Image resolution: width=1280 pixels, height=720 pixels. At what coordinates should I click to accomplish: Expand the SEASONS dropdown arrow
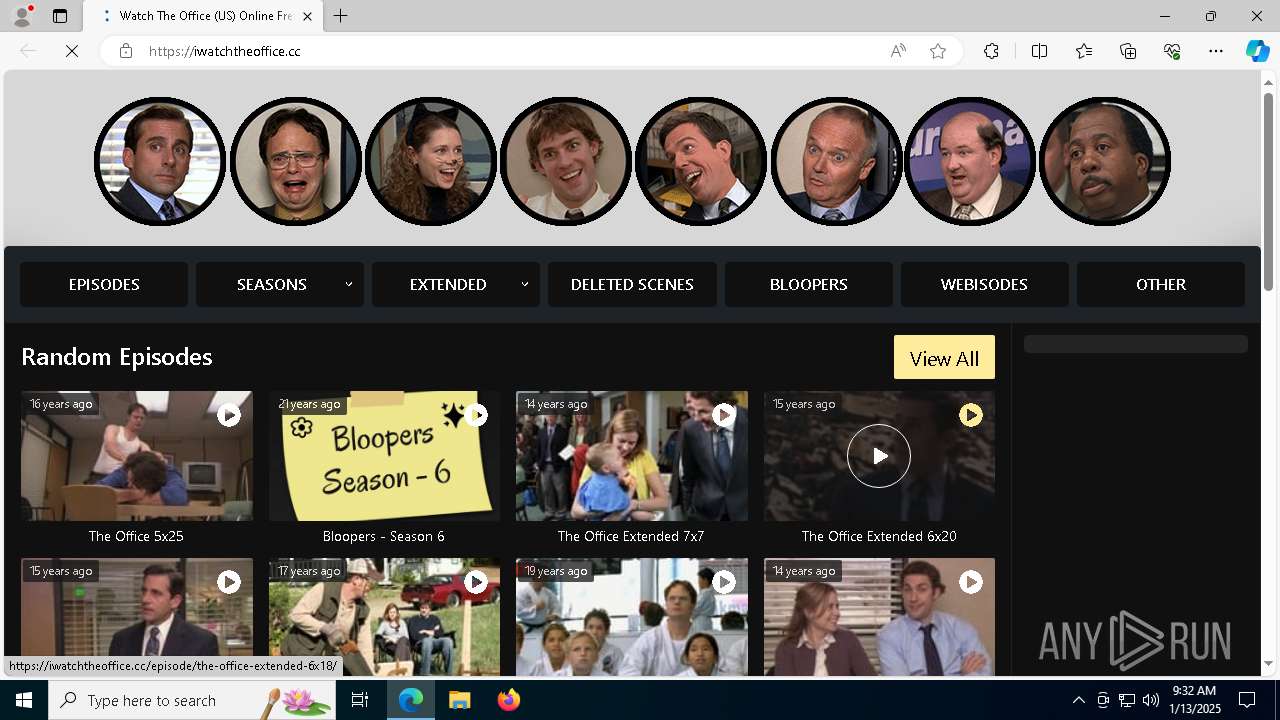(349, 284)
